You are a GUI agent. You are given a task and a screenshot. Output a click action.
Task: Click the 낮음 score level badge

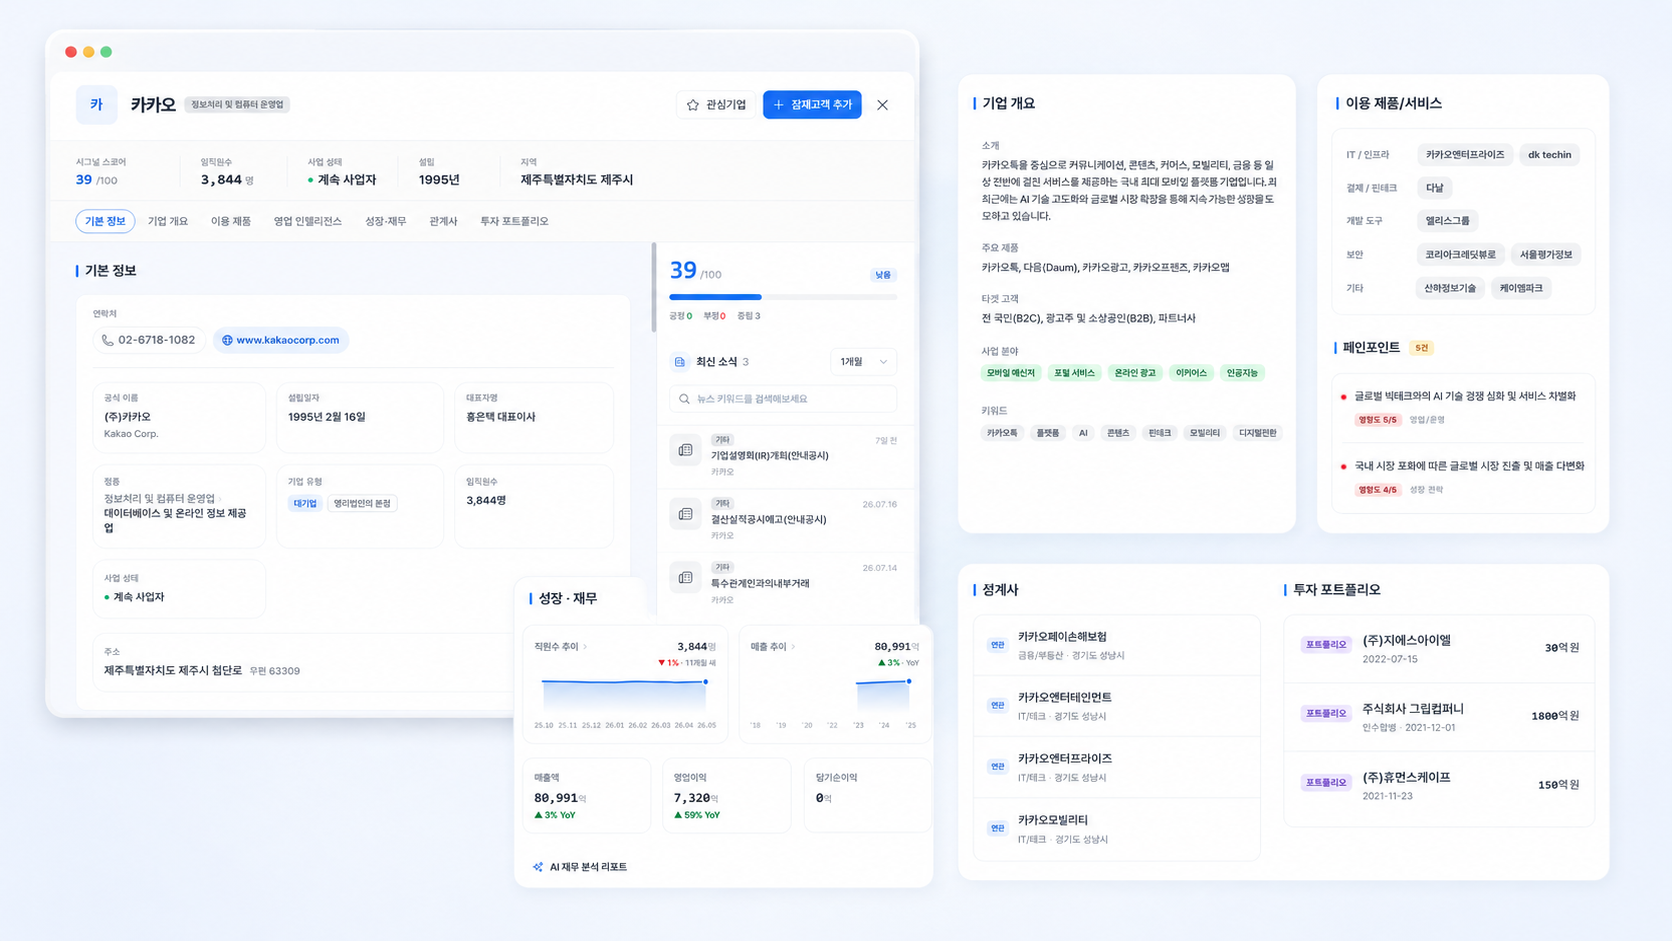coord(883,275)
